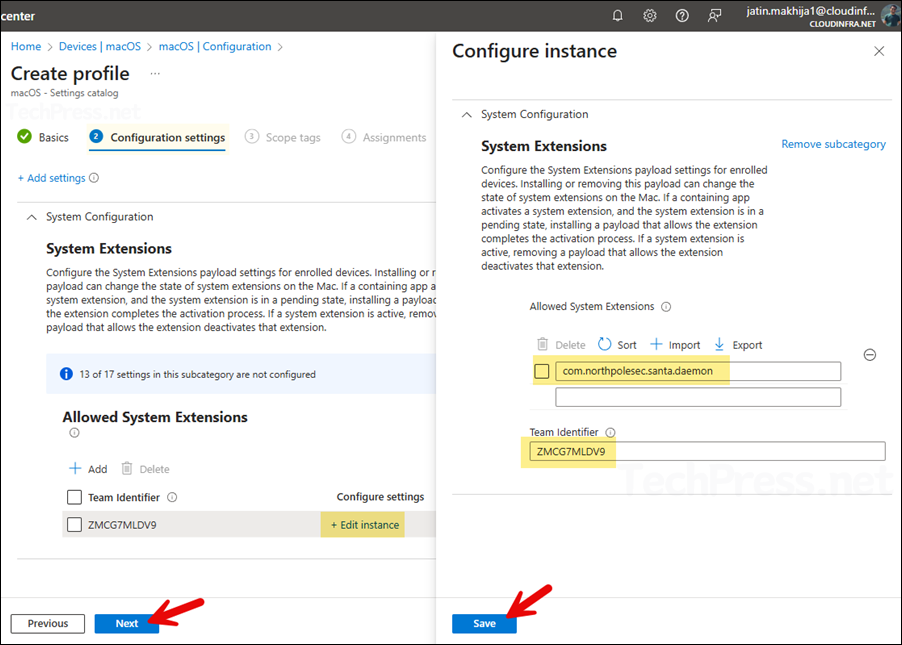This screenshot has height=645, width=902.
Task: Open the feedback person icon
Action: [714, 16]
